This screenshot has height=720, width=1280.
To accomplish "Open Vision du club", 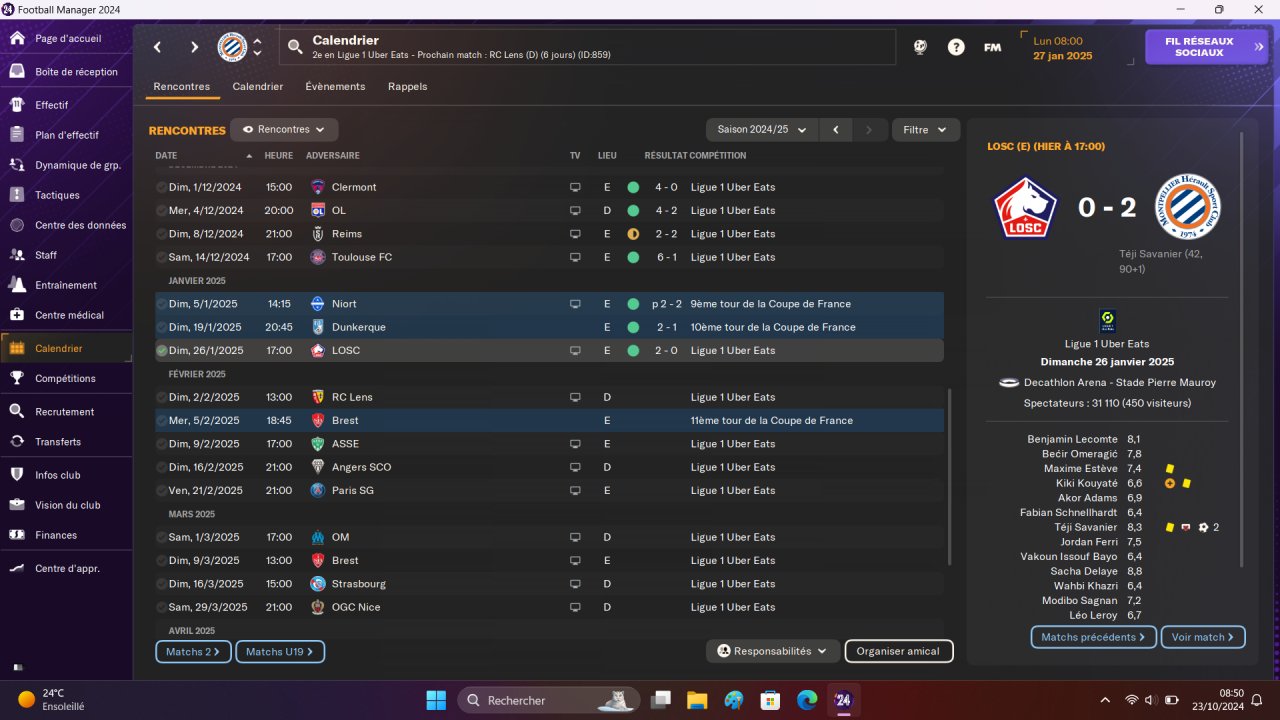I will point(66,505).
